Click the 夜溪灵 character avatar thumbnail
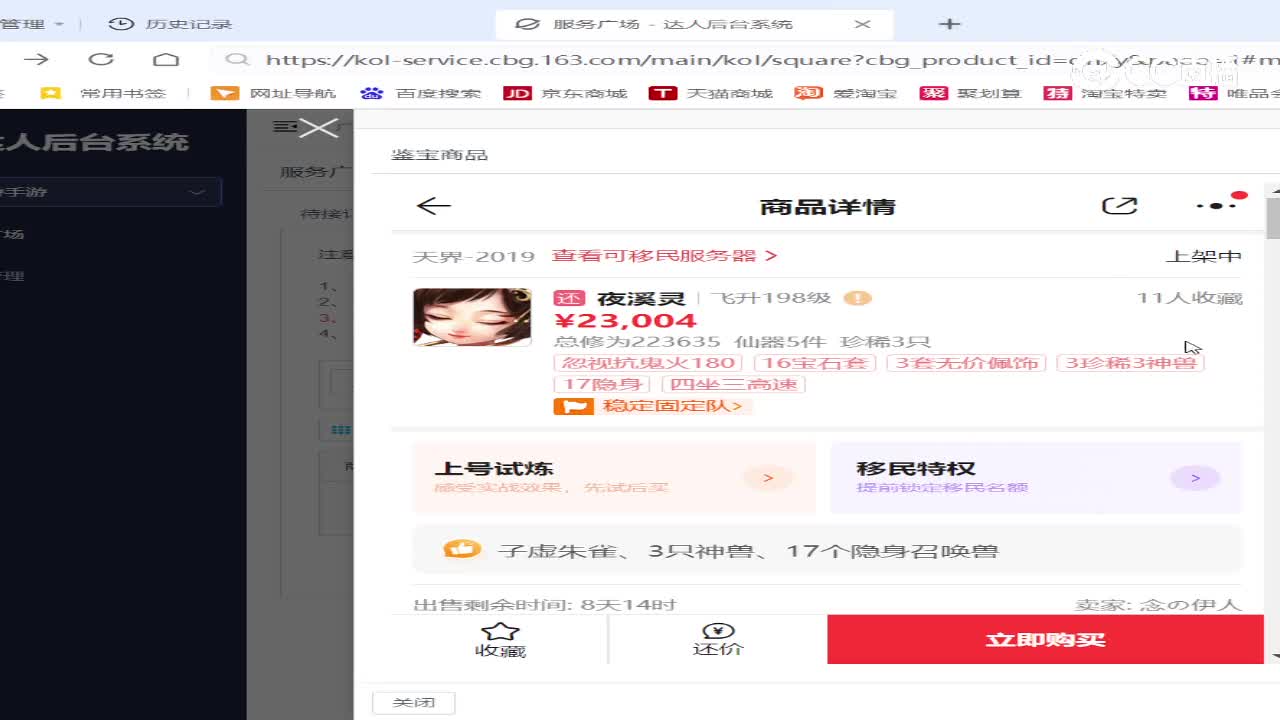The image size is (1280, 720). (x=472, y=317)
